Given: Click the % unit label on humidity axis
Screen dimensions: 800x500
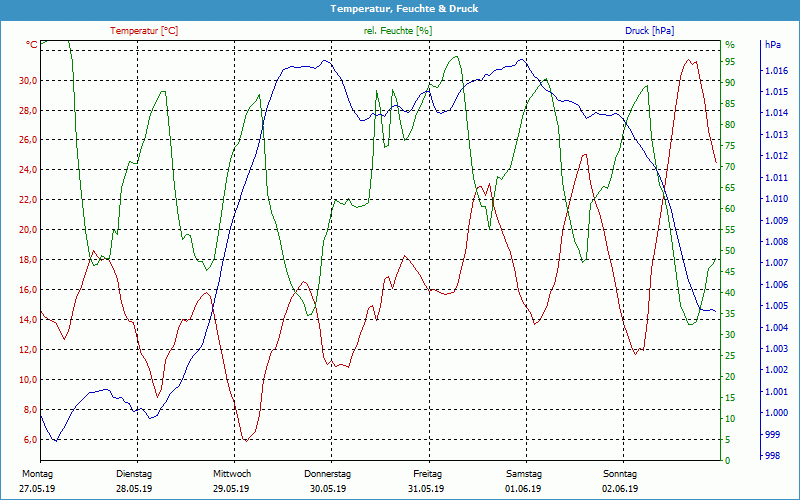Looking at the screenshot, I should click(730, 45).
